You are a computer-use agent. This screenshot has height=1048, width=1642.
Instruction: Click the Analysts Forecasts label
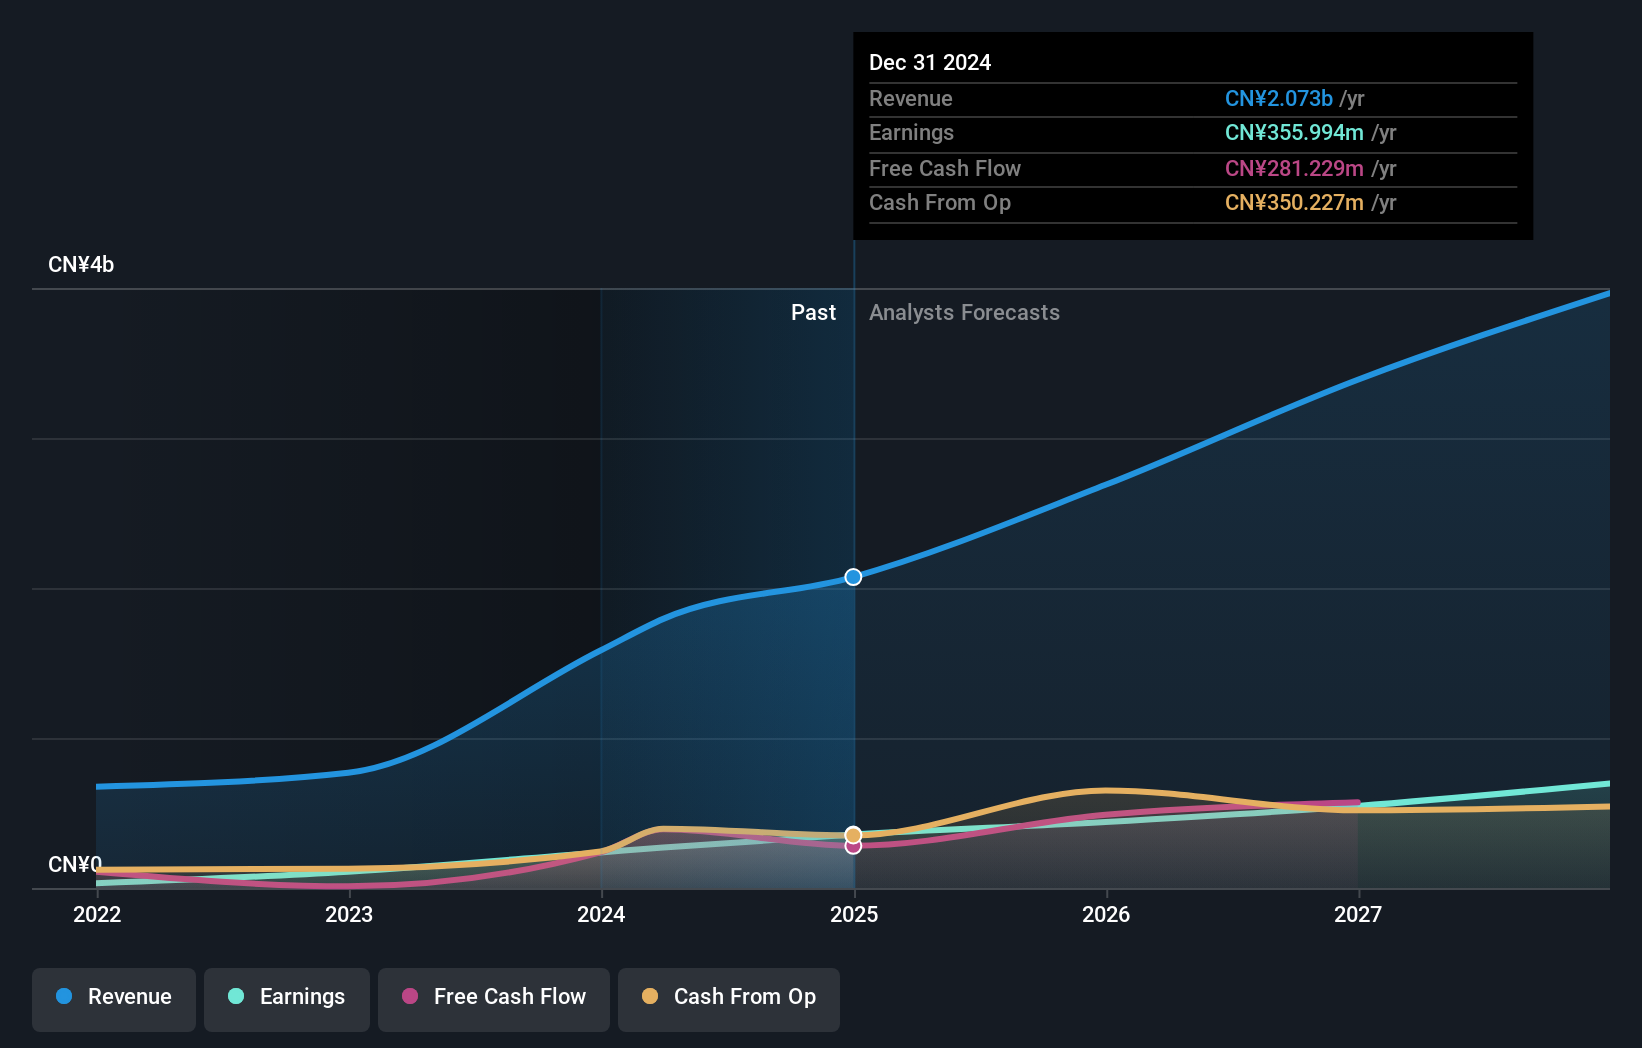pyautogui.click(x=964, y=313)
